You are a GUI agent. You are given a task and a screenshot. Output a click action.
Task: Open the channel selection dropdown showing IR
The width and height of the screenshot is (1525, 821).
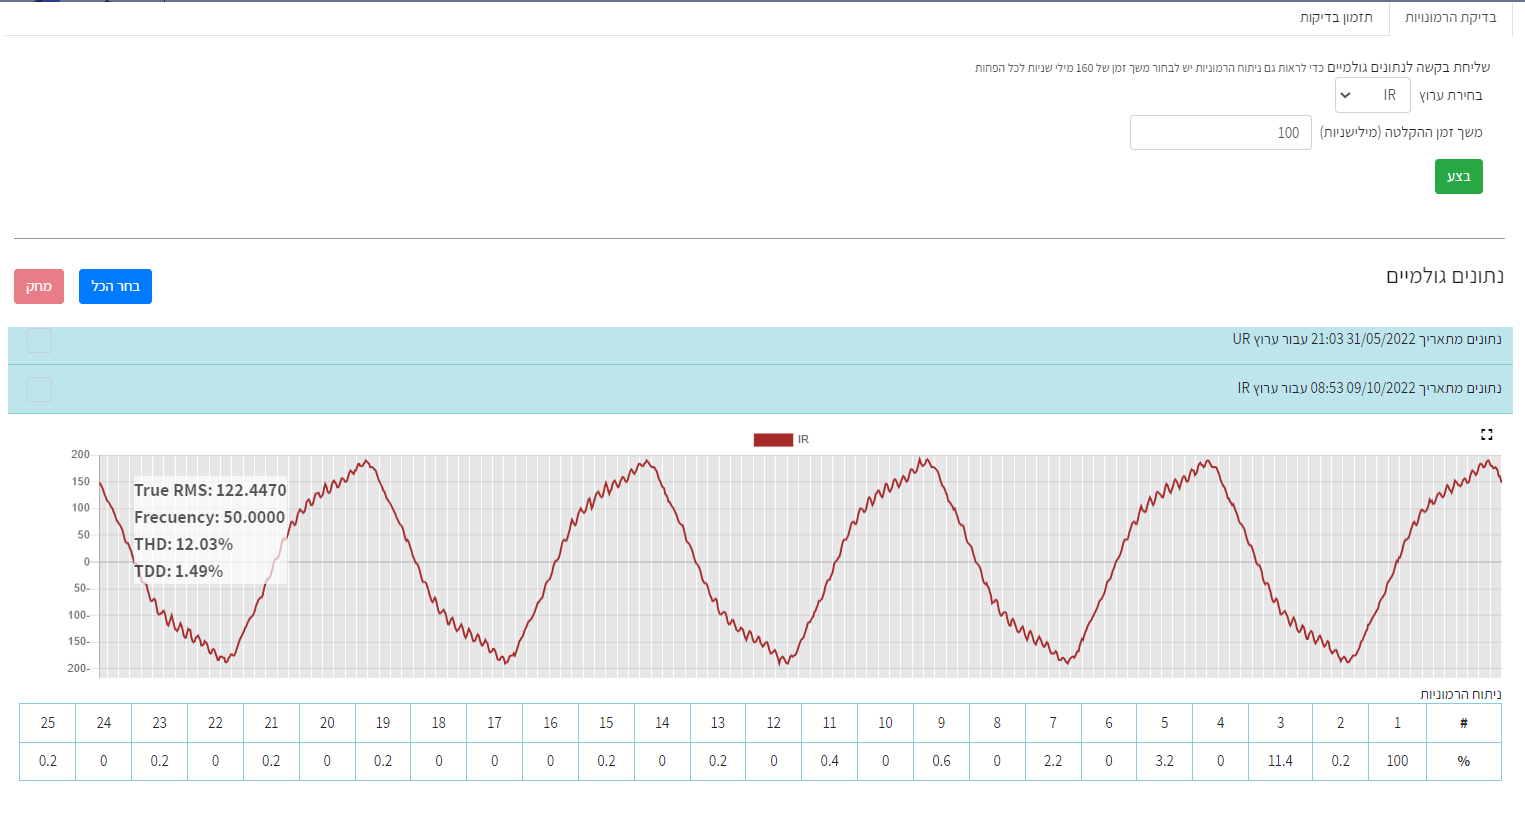tap(1373, 95)
